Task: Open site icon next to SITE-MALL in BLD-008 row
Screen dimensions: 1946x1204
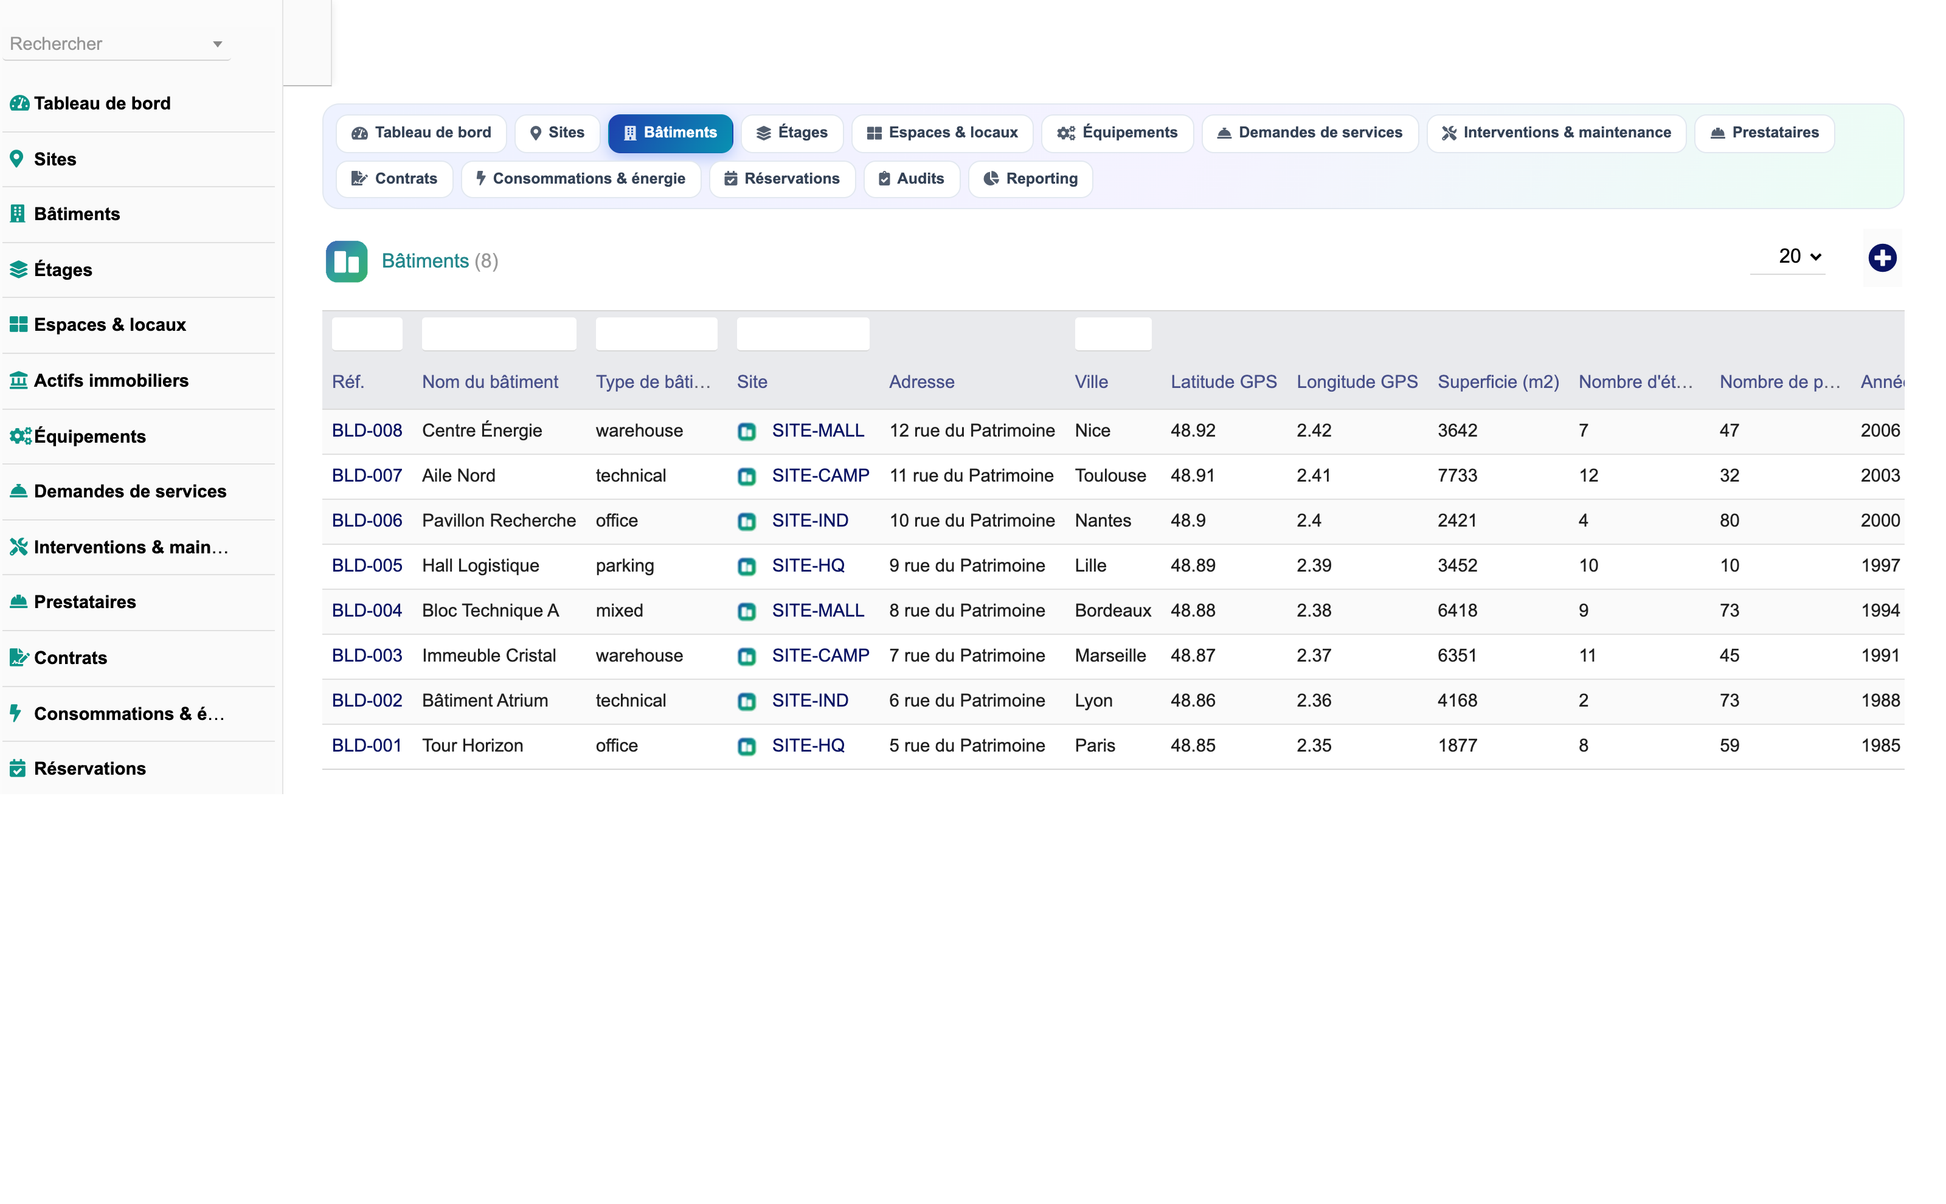Action: tap(747, 432)
